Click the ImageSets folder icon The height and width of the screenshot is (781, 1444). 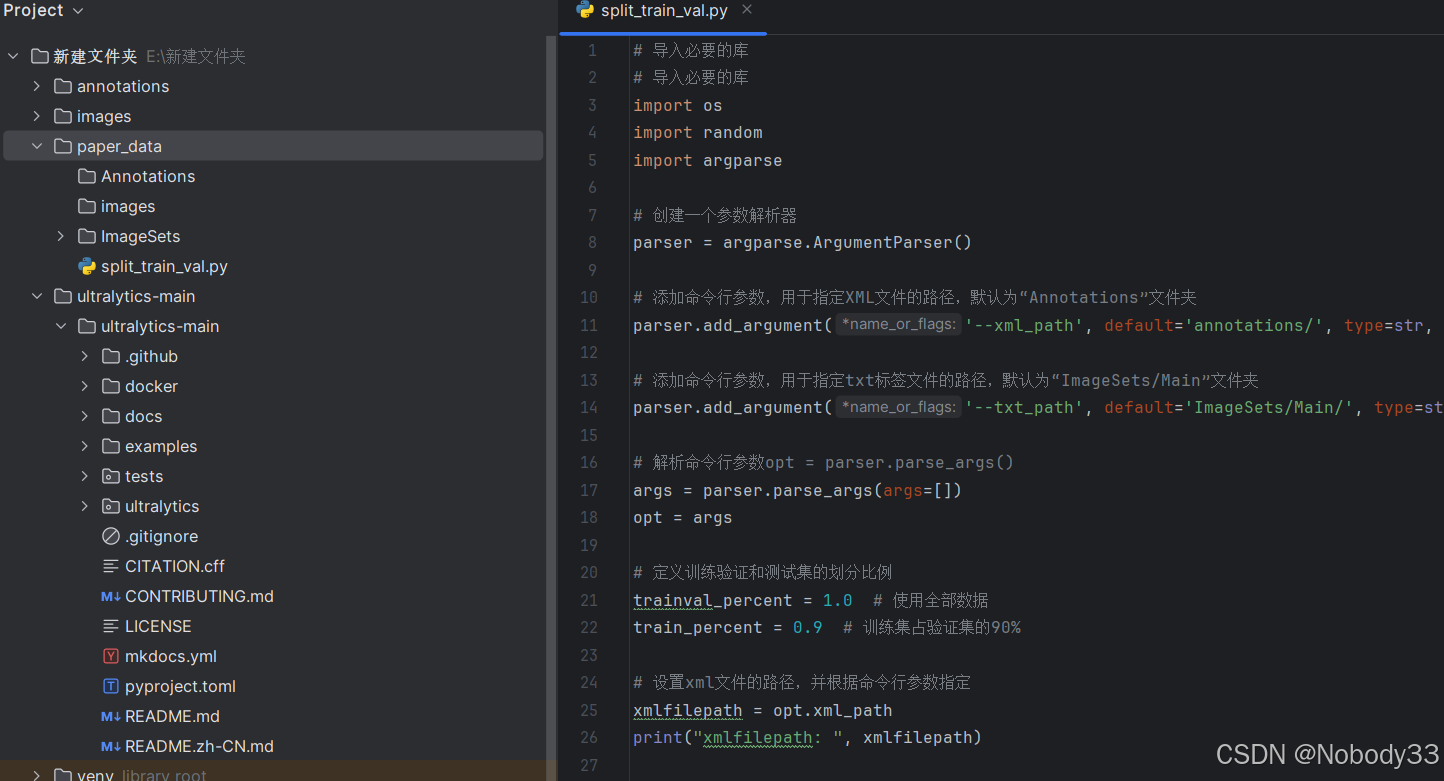click(x=87, y=236)
